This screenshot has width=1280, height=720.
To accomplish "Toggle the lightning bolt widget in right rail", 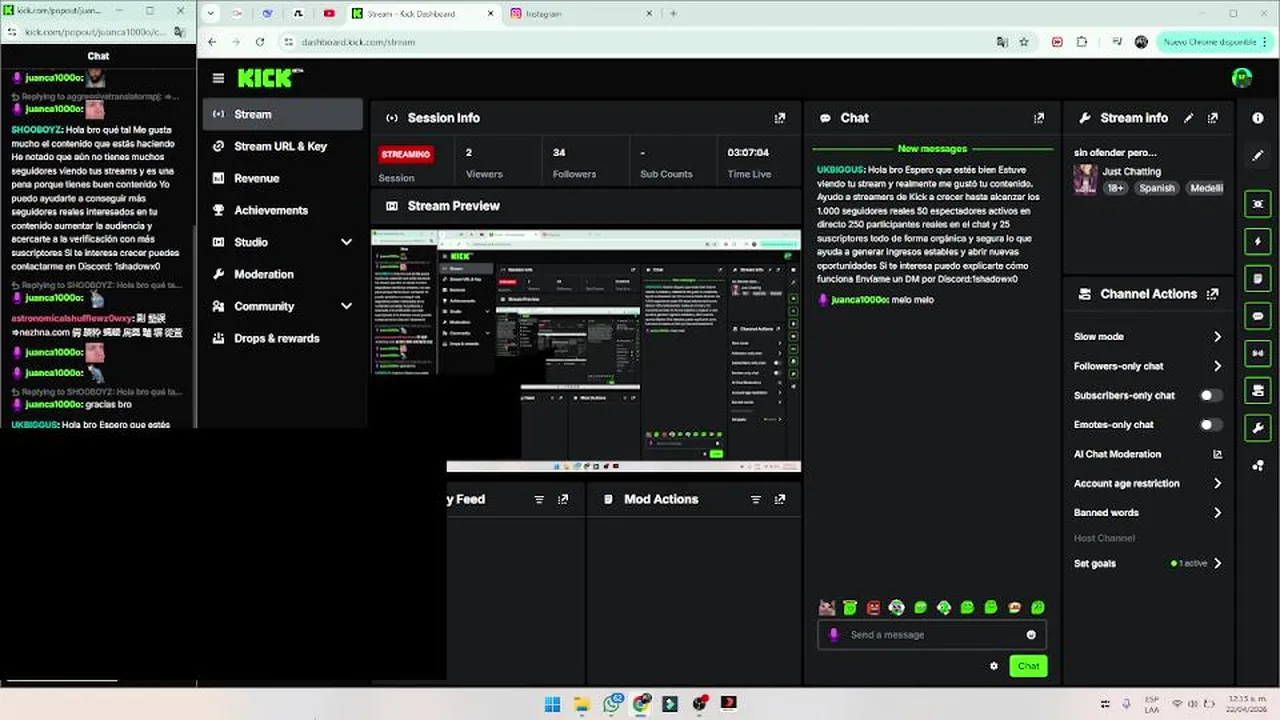I will pyautogui.click(x=1258, y=241).
